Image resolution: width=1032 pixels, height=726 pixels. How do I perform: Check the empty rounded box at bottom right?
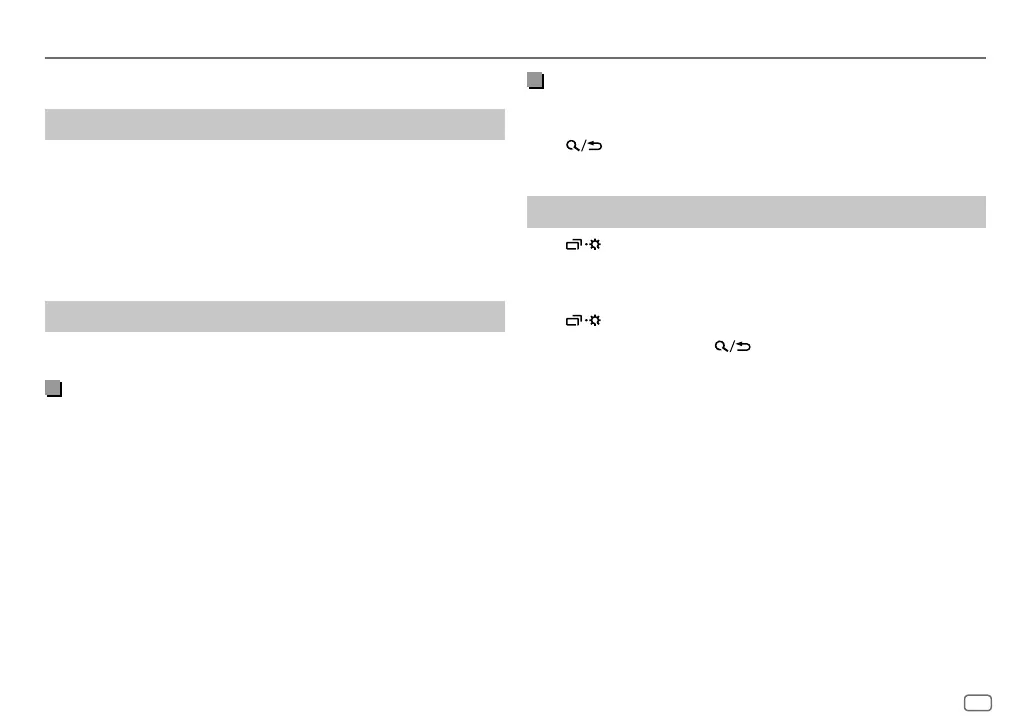pos(978,703)
